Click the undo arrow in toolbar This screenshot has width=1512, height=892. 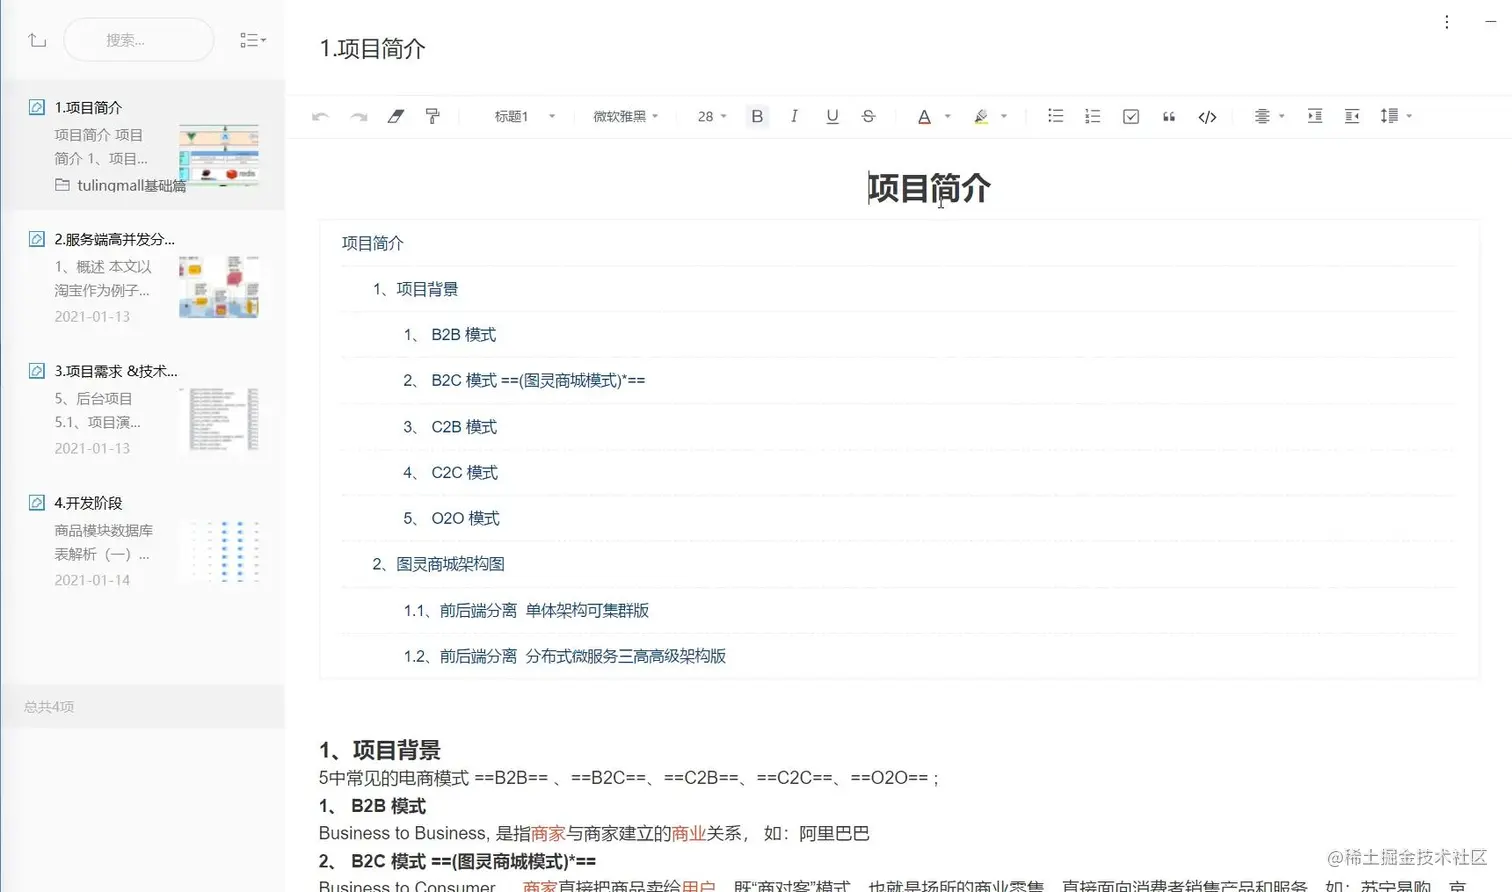pos(320,116)
